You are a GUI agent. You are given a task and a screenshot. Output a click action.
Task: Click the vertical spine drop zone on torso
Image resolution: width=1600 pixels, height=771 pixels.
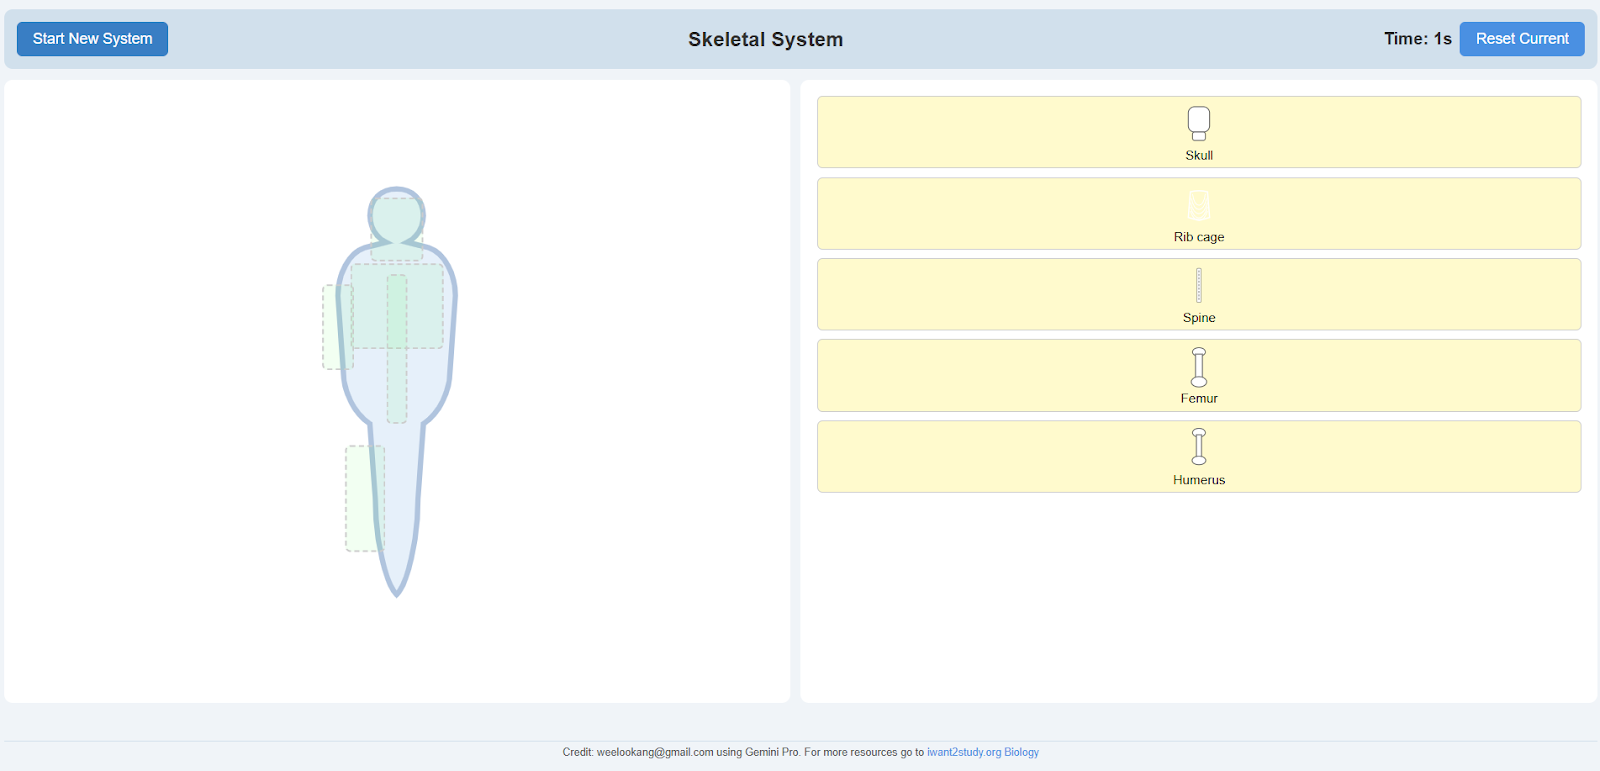click(x=397, y=349)
